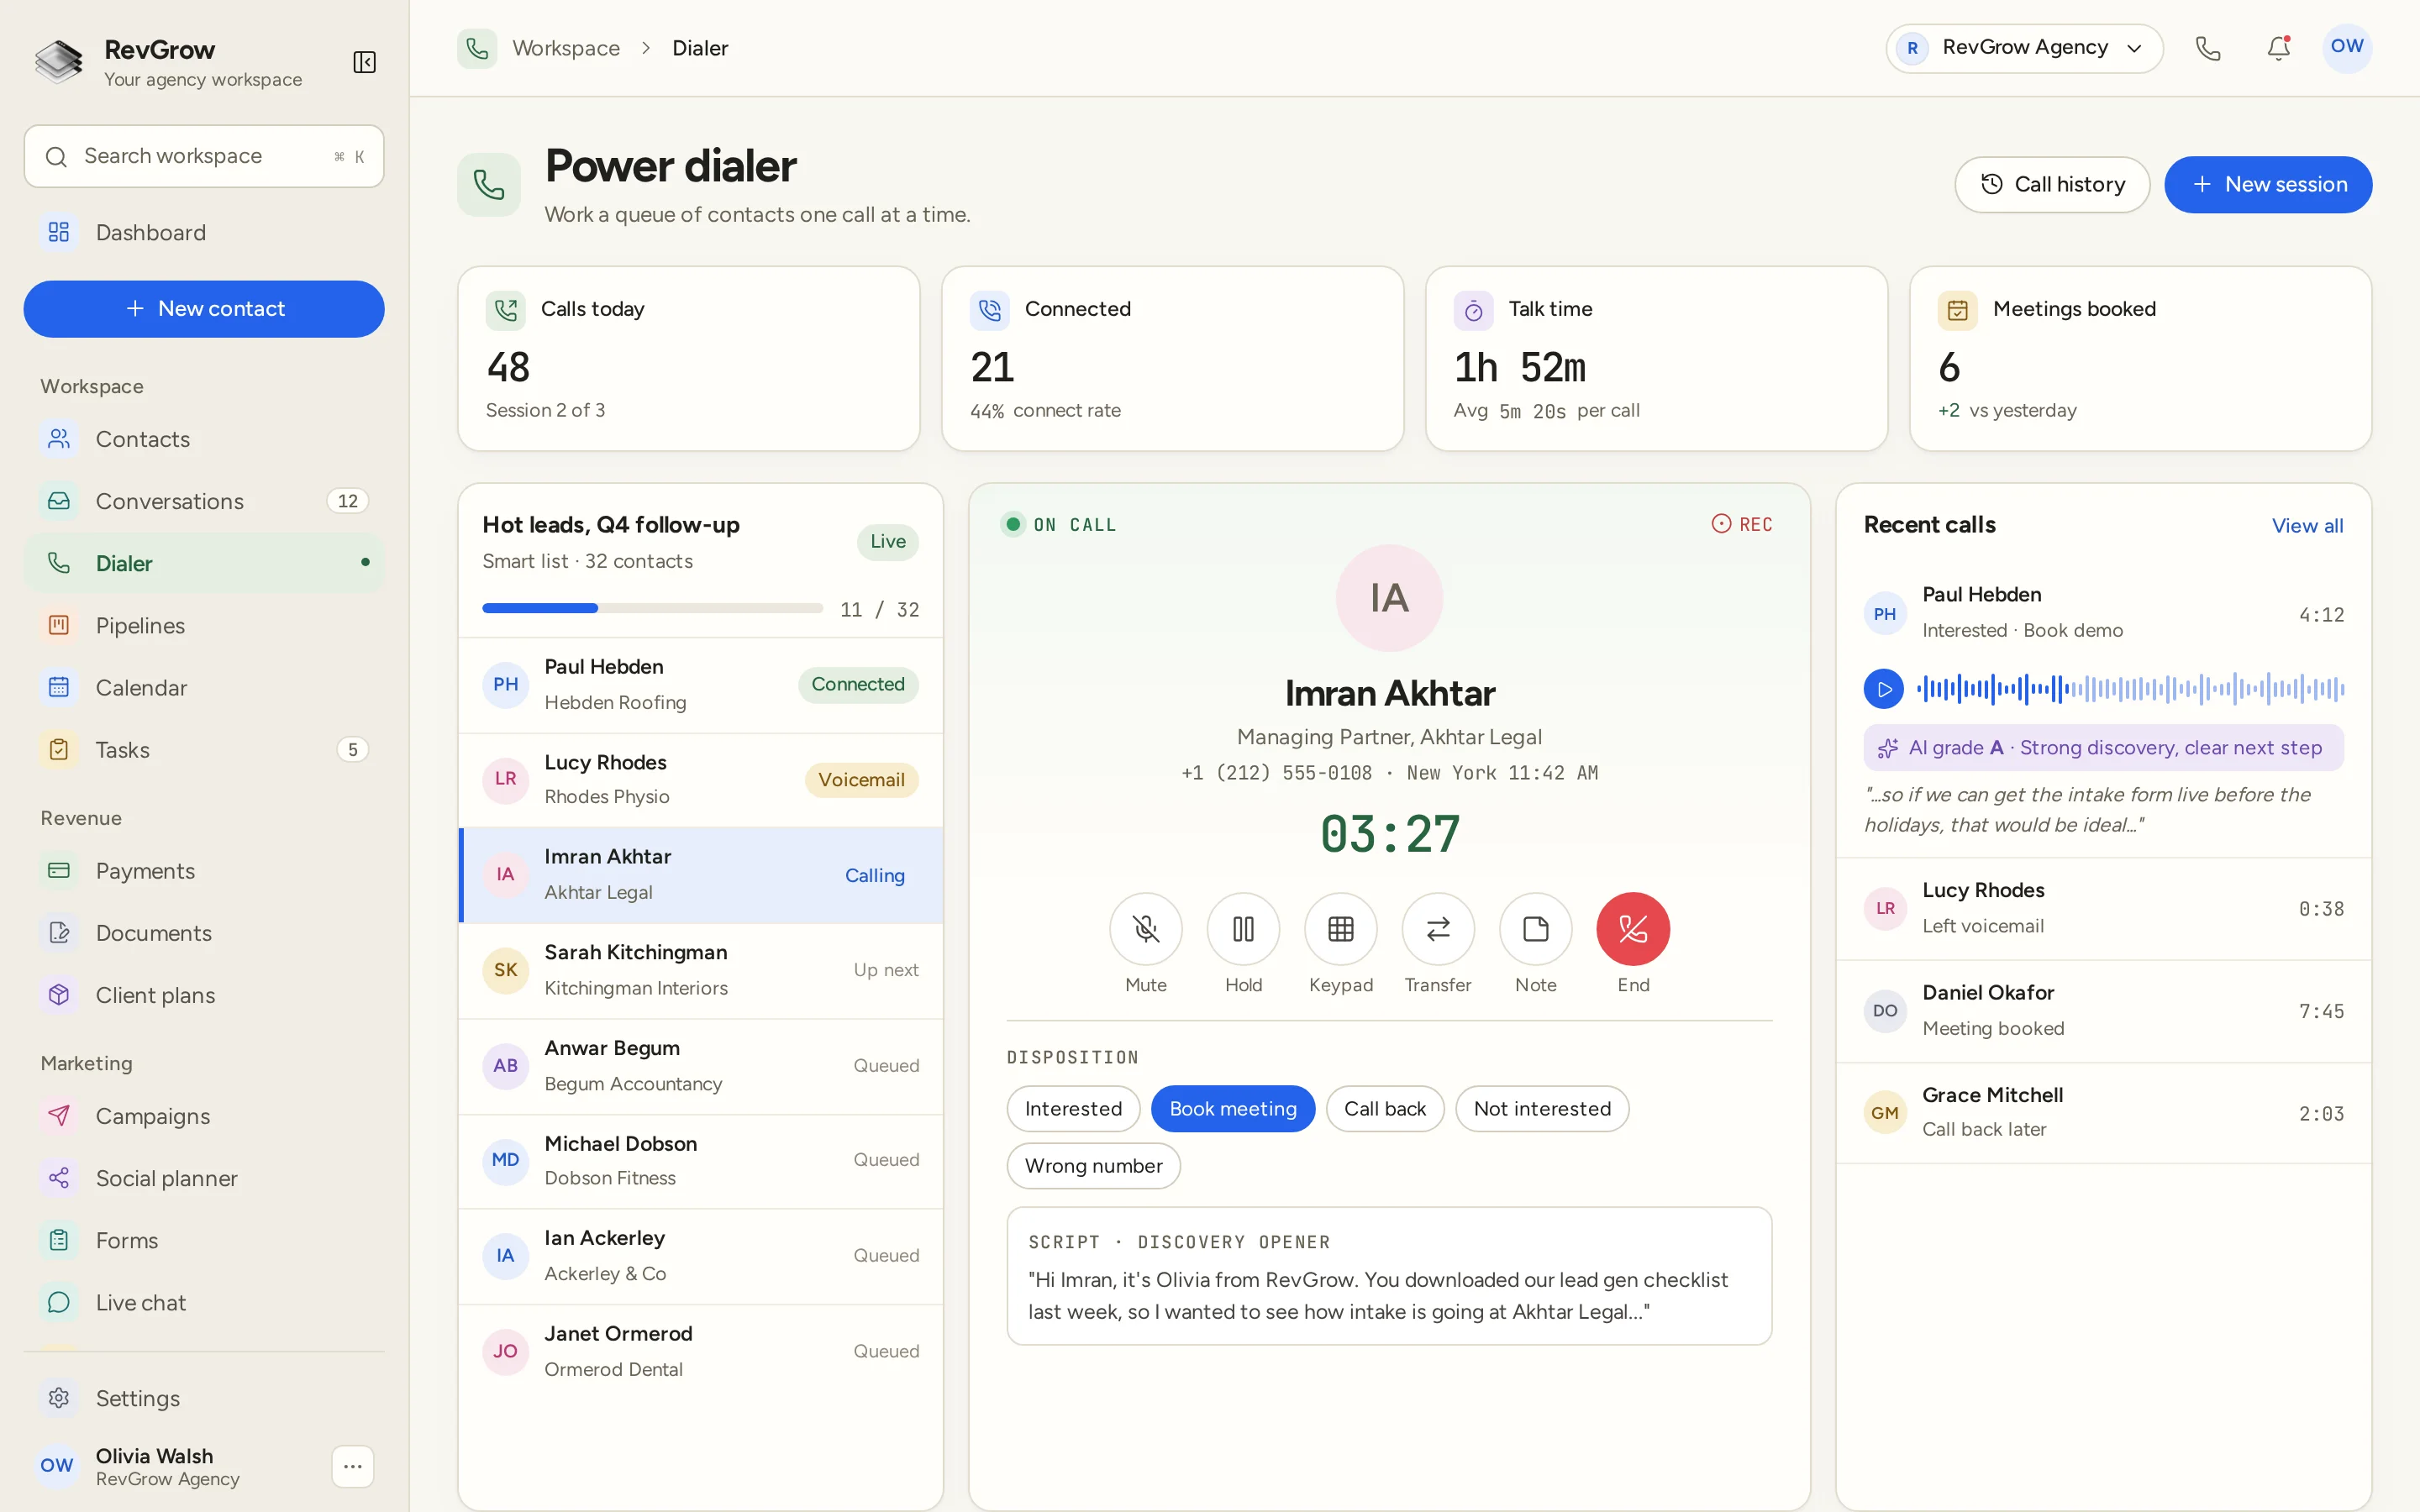Select Book meeting disposition

(1233, 1108)
